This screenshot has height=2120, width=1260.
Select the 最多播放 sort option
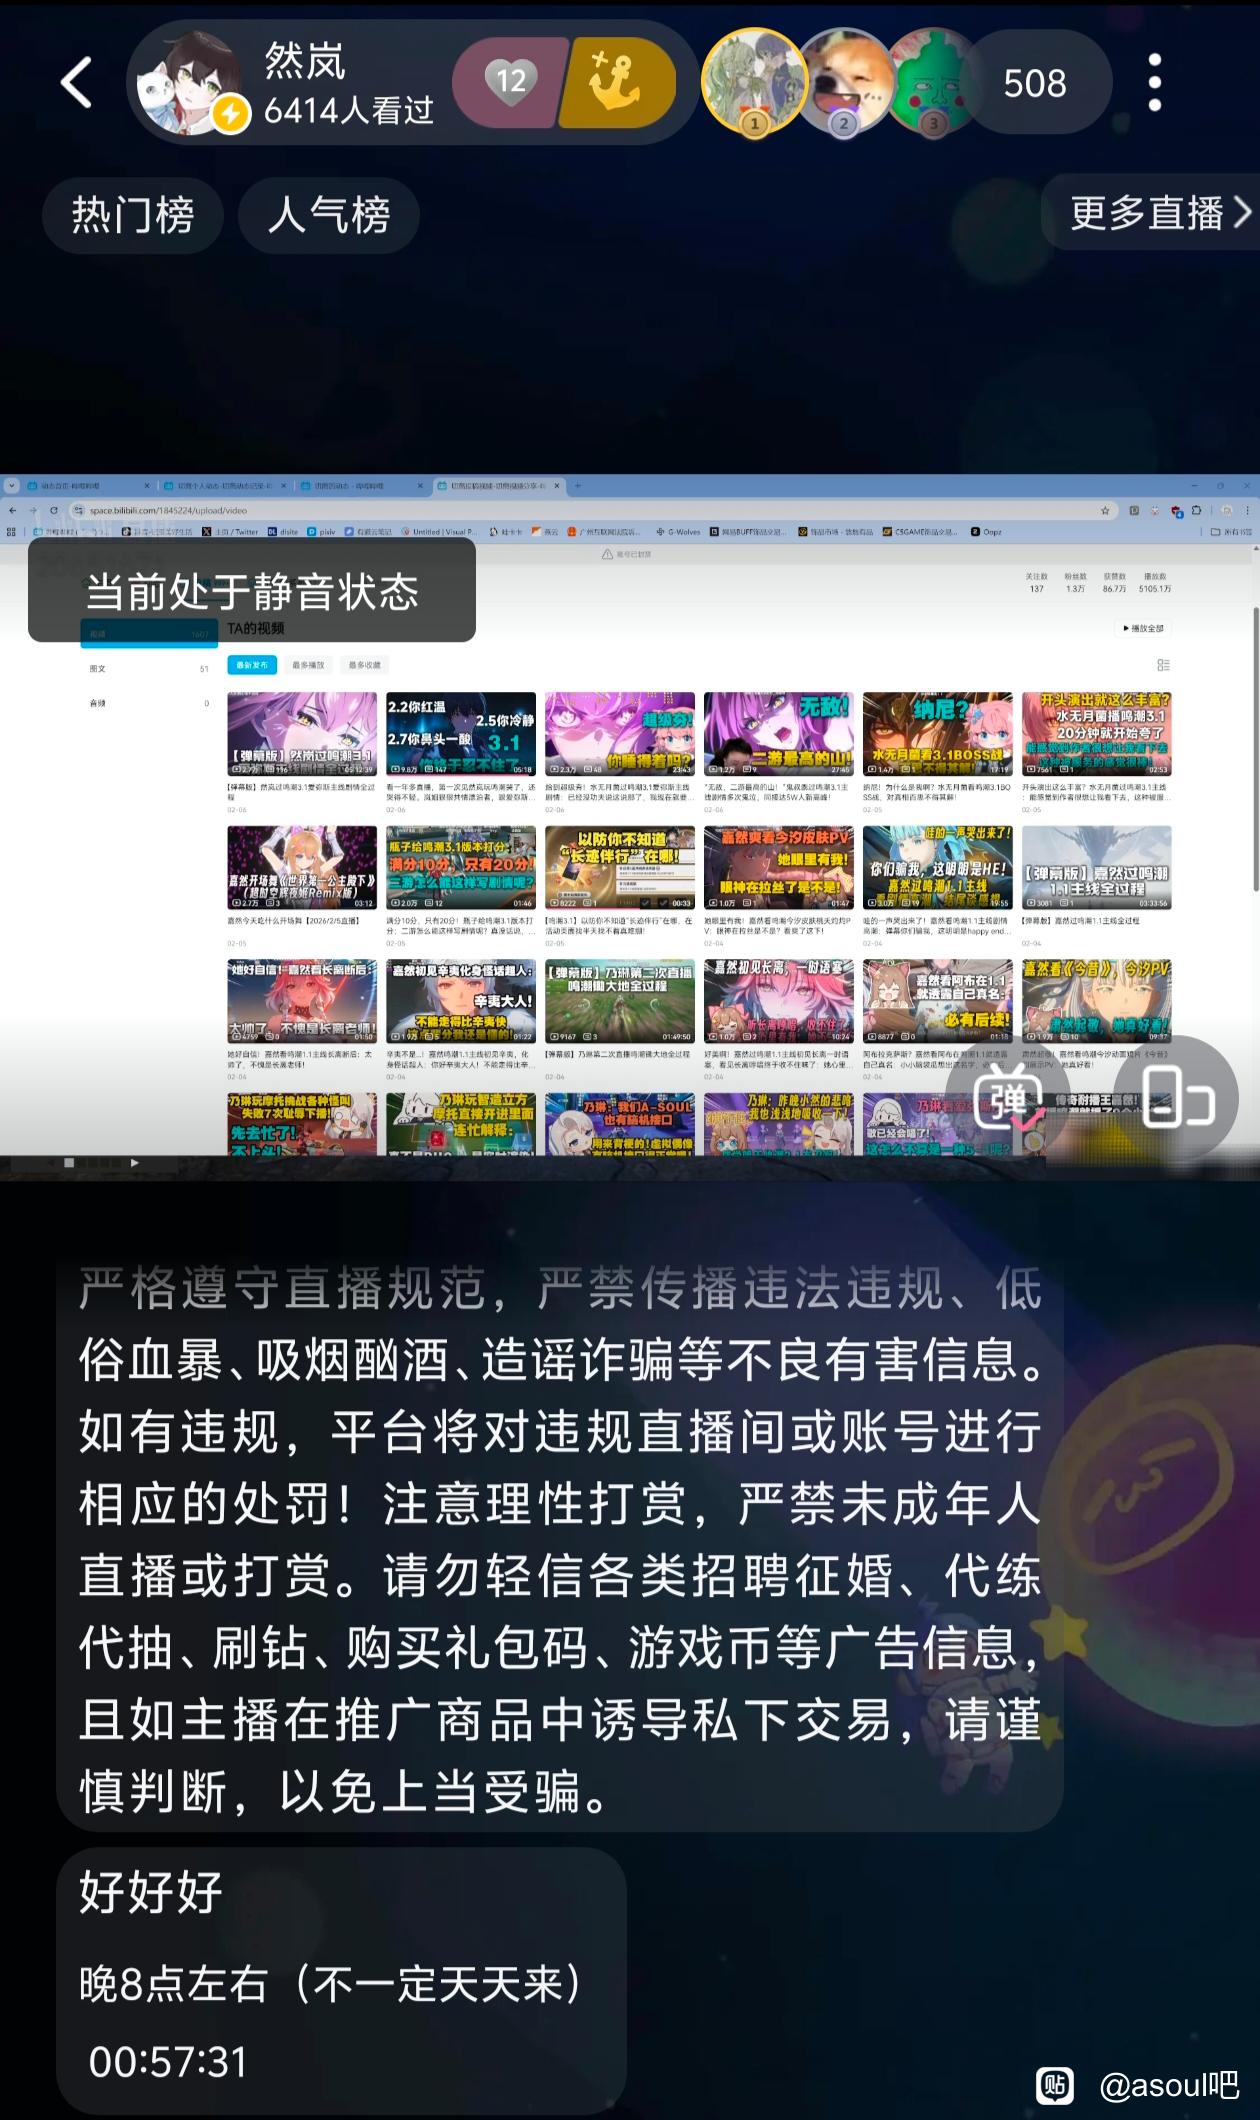pos(308,665)
